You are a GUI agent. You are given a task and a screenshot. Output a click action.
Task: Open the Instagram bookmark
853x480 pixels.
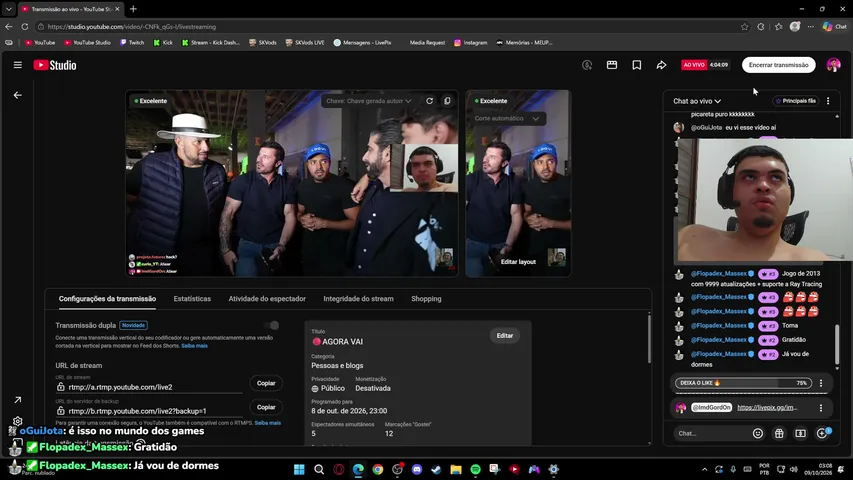coord(471,42)
